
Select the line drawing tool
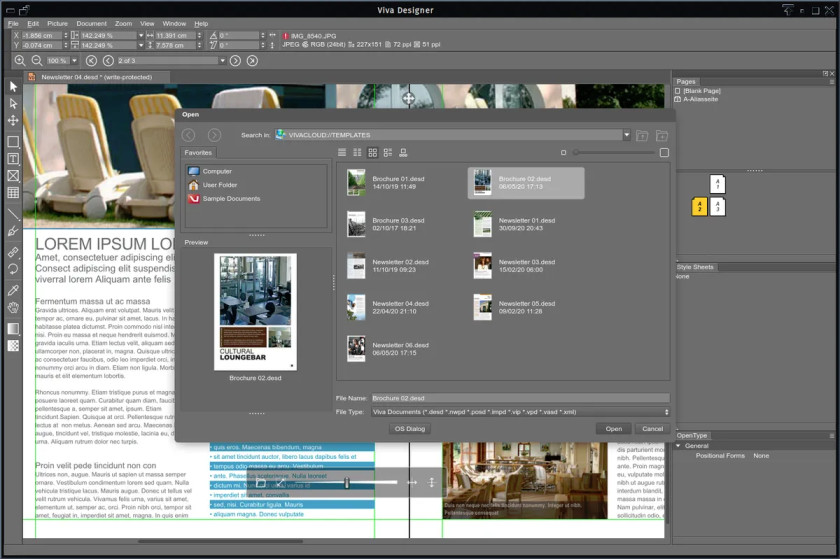pyautogui.click(x=13, y=214)
